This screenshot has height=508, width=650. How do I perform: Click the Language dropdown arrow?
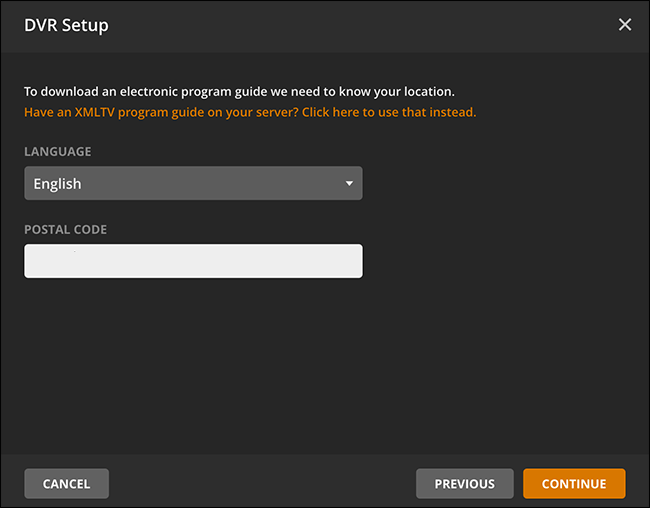coord(349,184)
